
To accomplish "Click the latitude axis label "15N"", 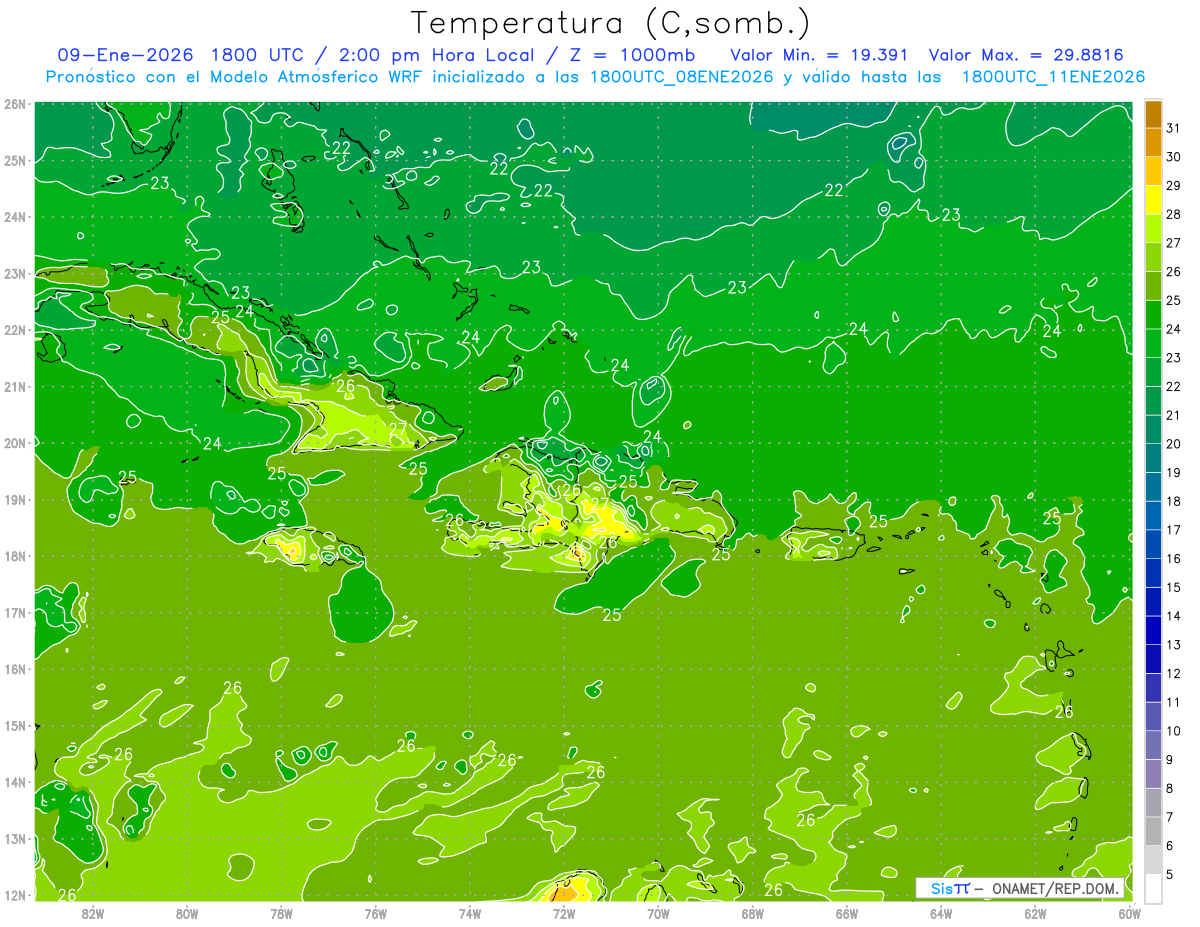I will point(15,726).
